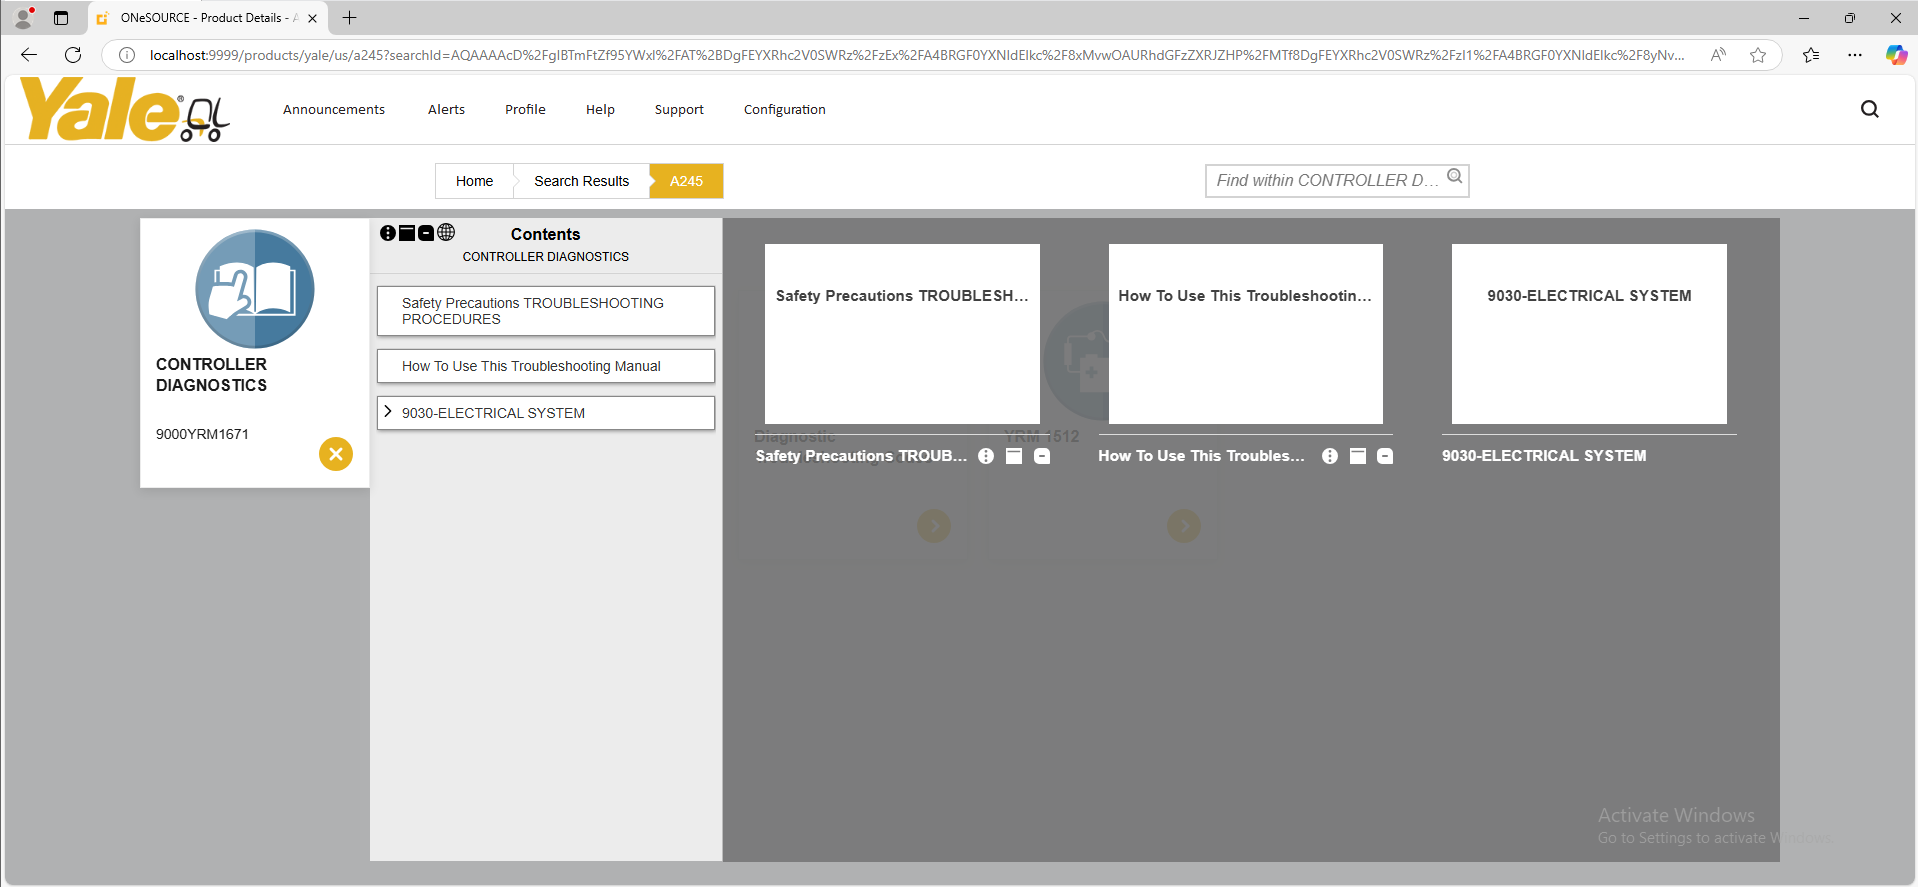Click the CONTROLLER DIAGNOSTICS title in left card
Image resolution: width=1918 pixels, height=887 pixels.
(x=211, y=375)
